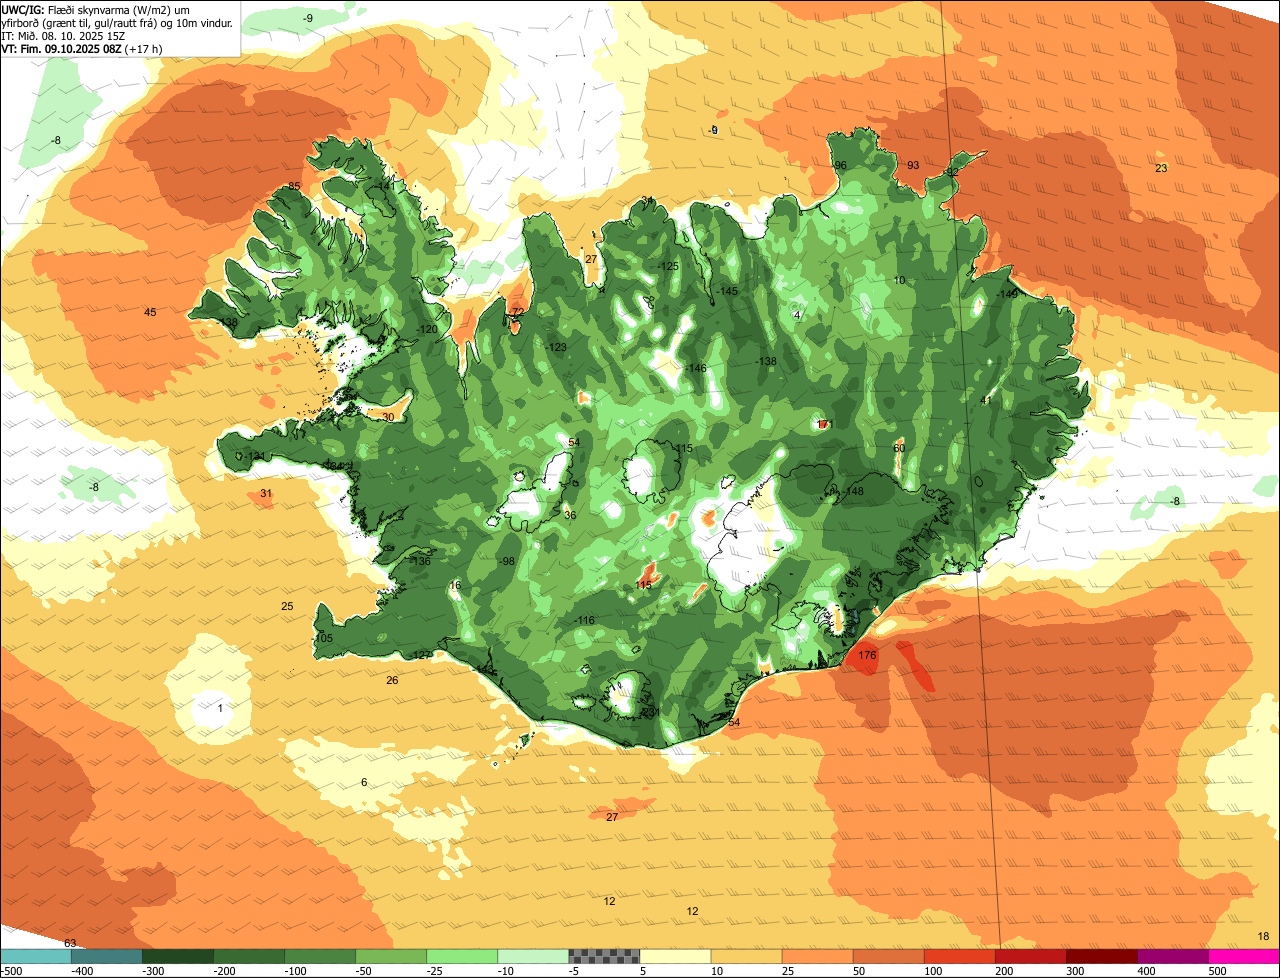The width and height of the screenshot is (1280, 978).
Task: Select the -100 to -50 green legend swatch
Action: tap(320, 956)
